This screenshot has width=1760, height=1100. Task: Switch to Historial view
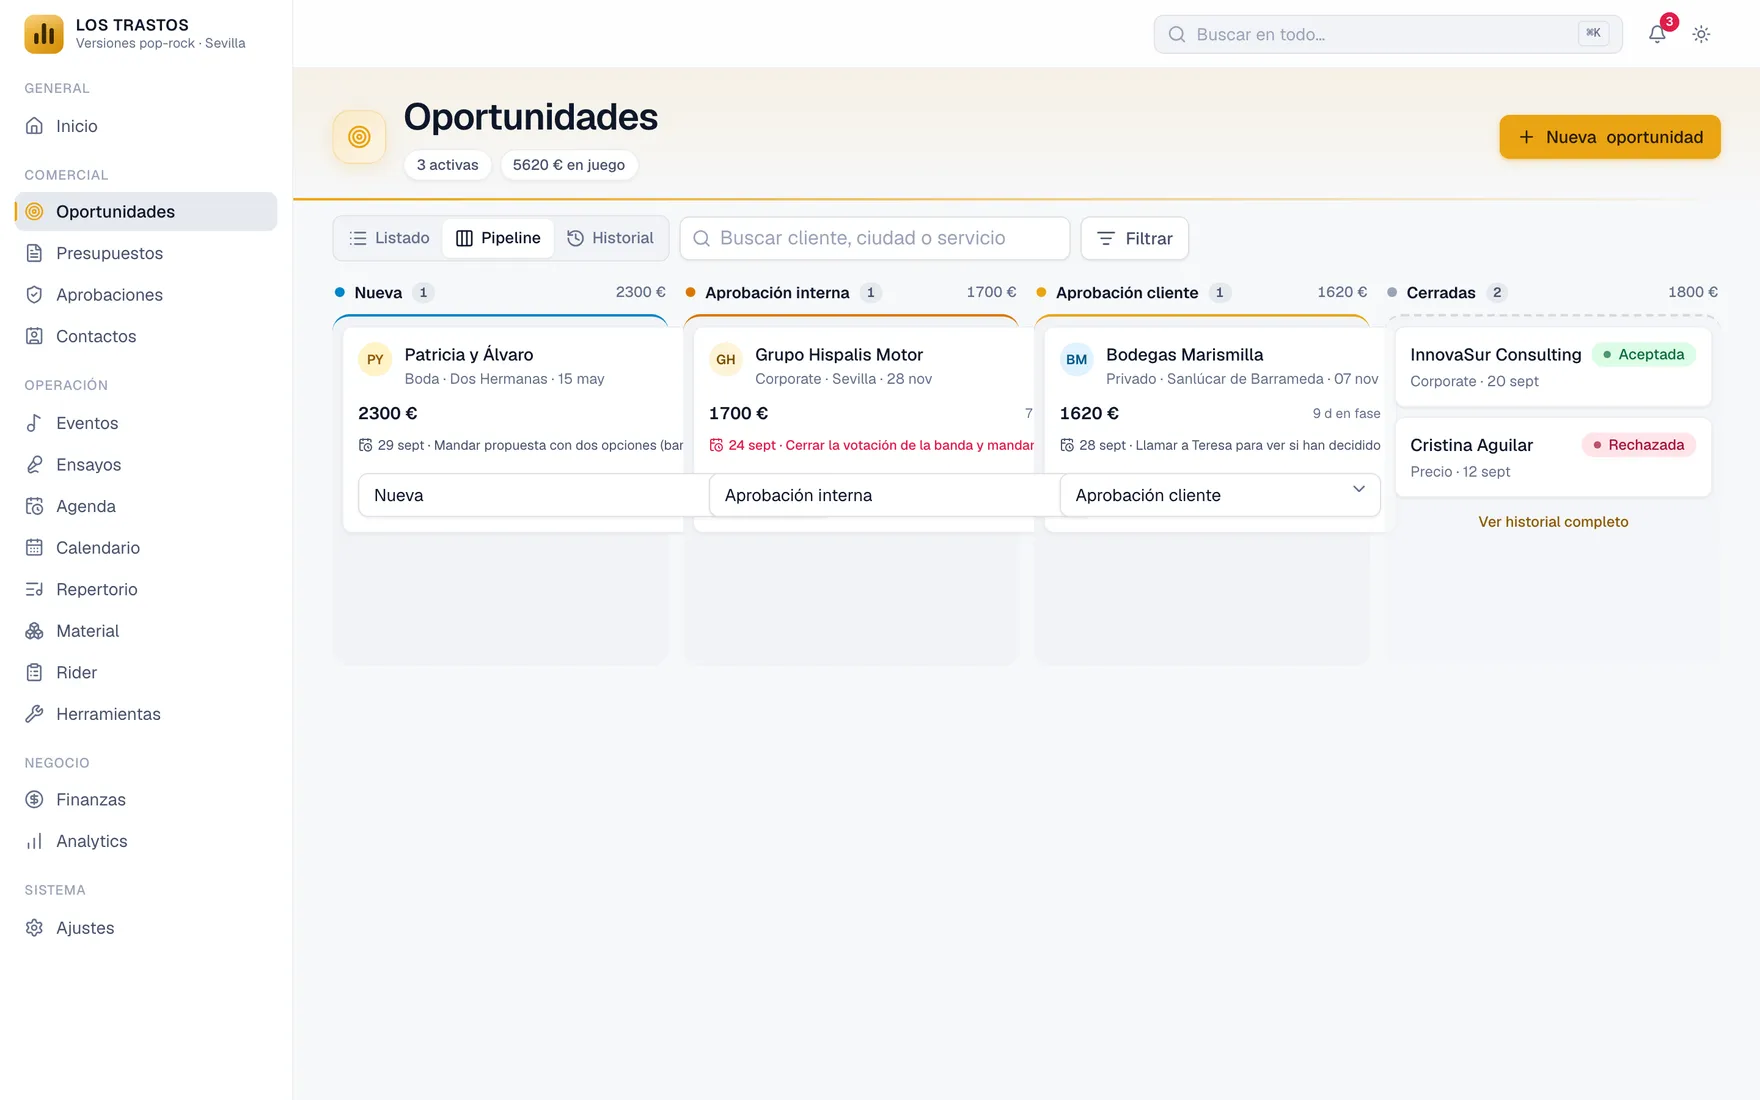(x=610, y=238)
